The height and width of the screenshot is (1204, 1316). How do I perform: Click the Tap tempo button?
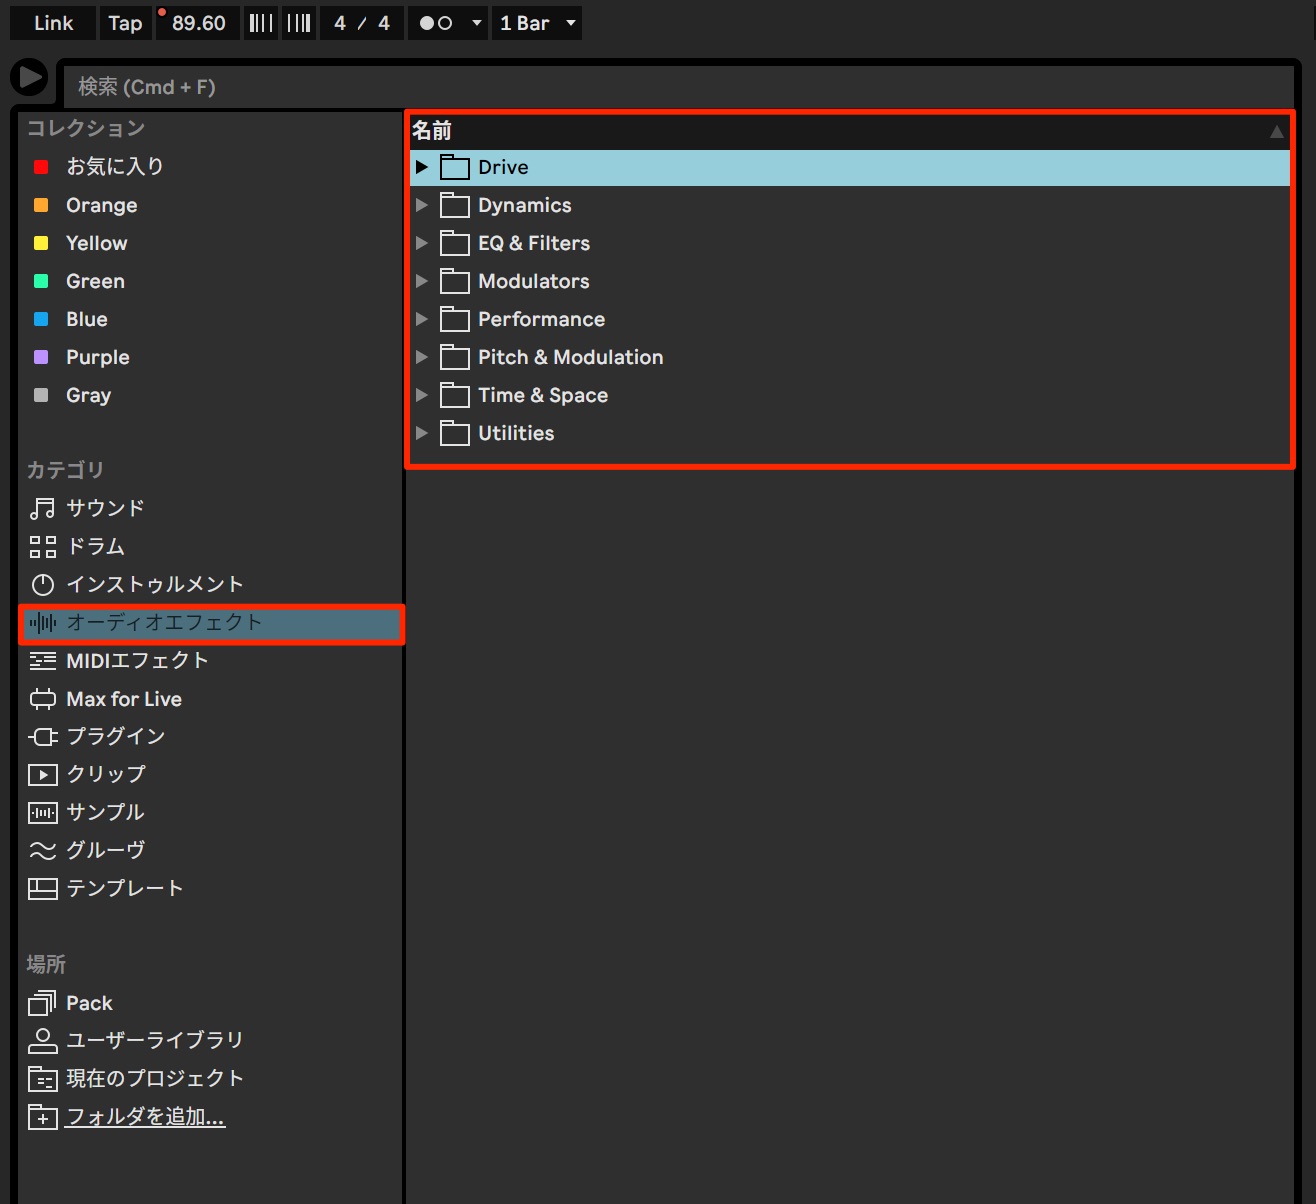125,23
